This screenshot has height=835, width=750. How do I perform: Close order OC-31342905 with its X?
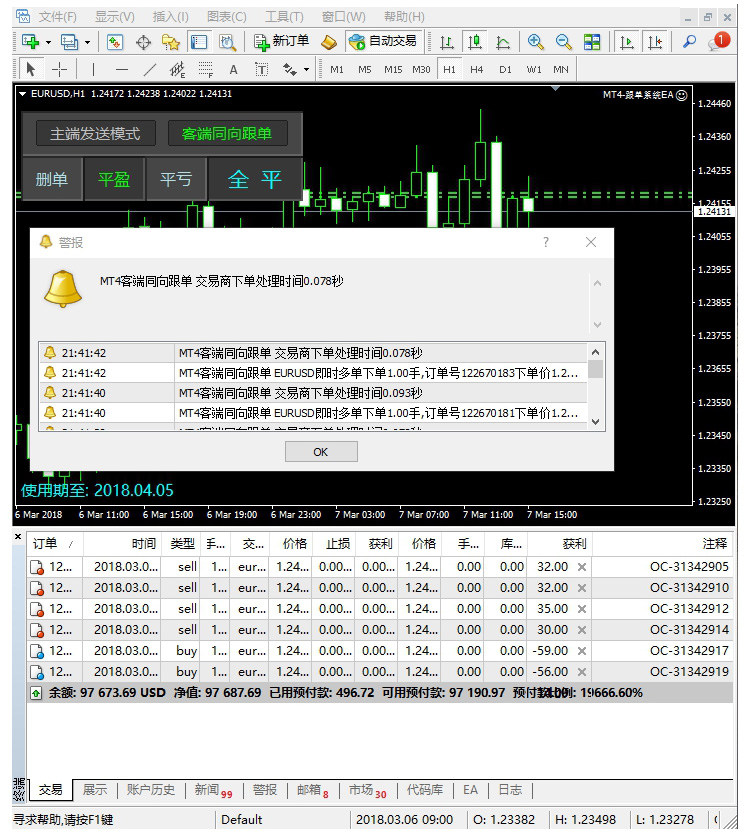(582, 567)
